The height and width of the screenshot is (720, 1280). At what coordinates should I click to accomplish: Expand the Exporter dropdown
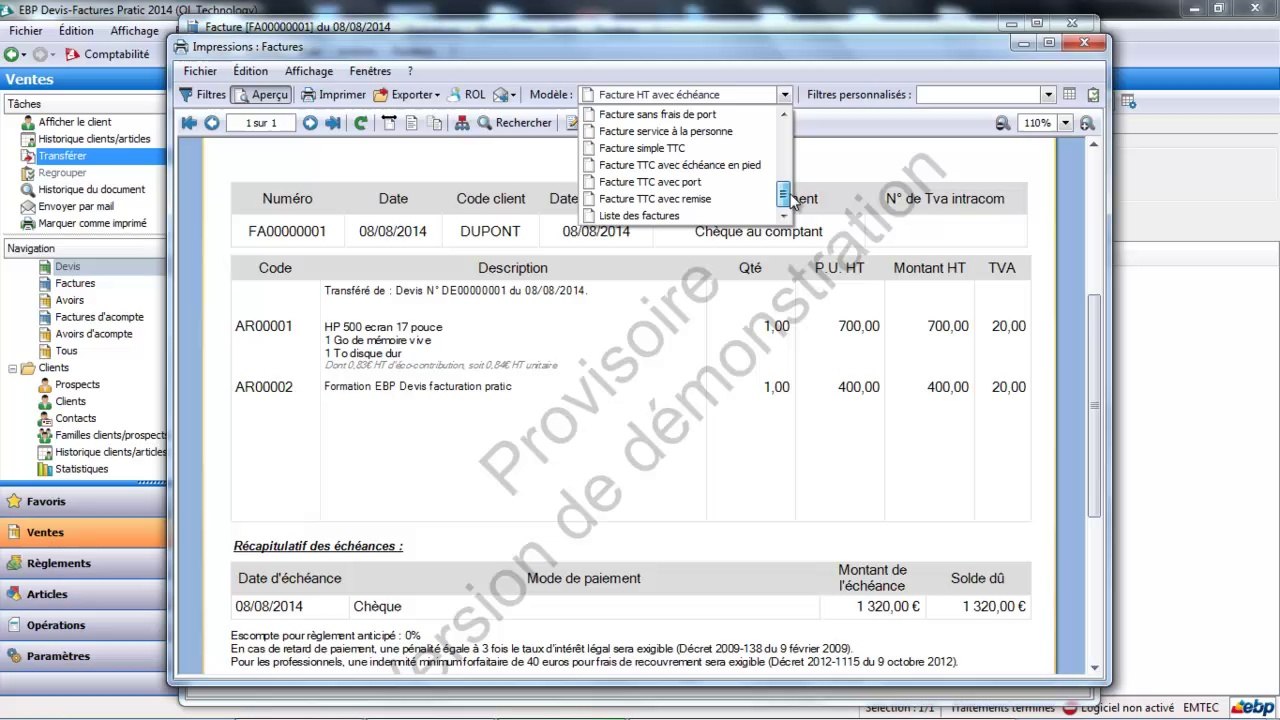[406, 95]
